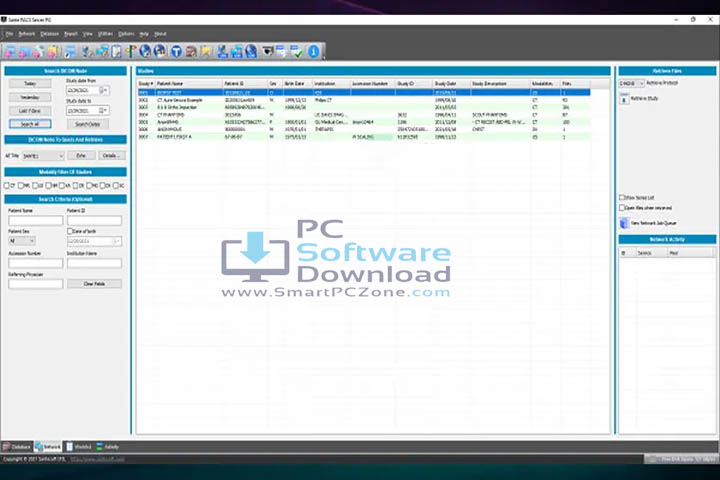Switch to the Network bottom tab
Image resolution: width=720 pixels, height=480 pixels.
48,446
